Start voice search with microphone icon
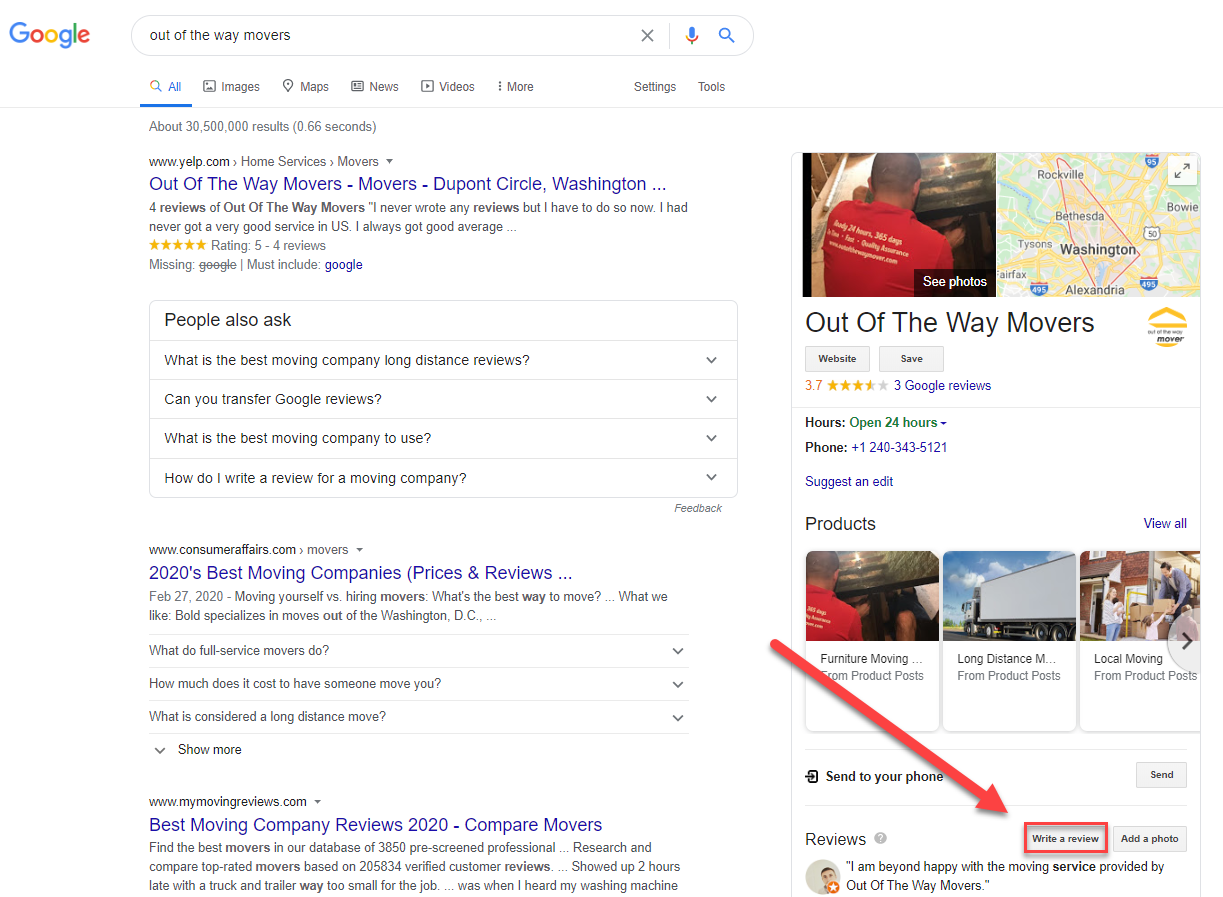 tap(691, 35)
